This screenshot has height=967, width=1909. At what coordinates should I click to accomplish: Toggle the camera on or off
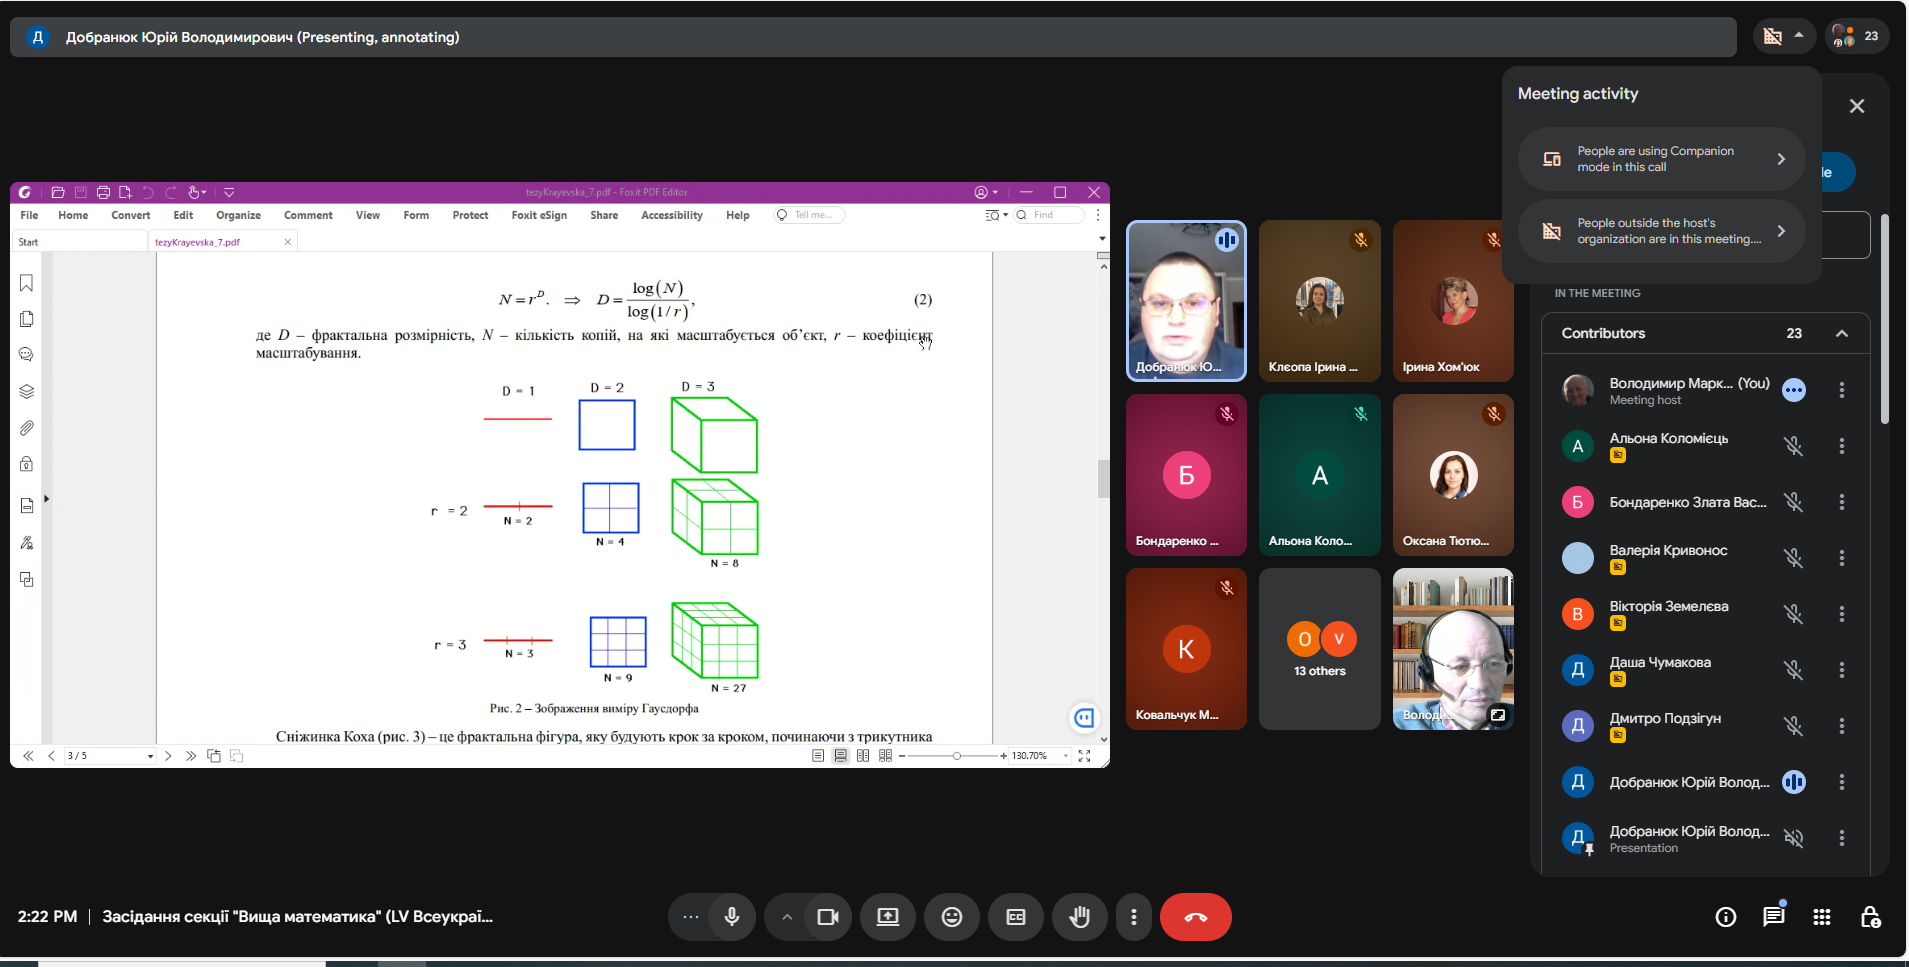pos(827,917)
